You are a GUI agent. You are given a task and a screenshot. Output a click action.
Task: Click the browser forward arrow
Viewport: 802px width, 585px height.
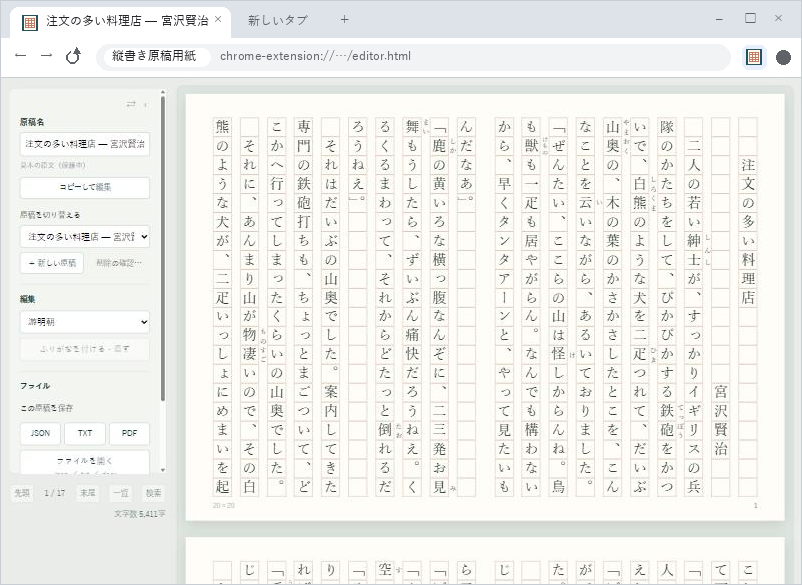click(47, 56)
